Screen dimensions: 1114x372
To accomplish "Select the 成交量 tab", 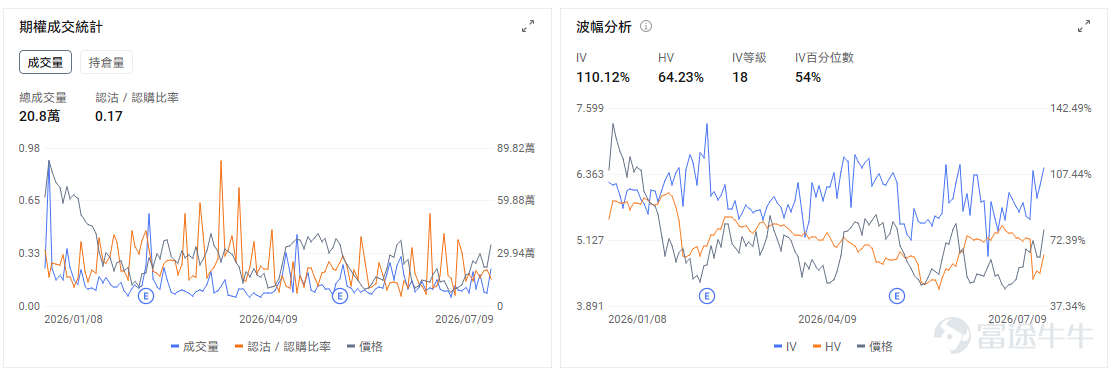I will click(x=45, y=62).
